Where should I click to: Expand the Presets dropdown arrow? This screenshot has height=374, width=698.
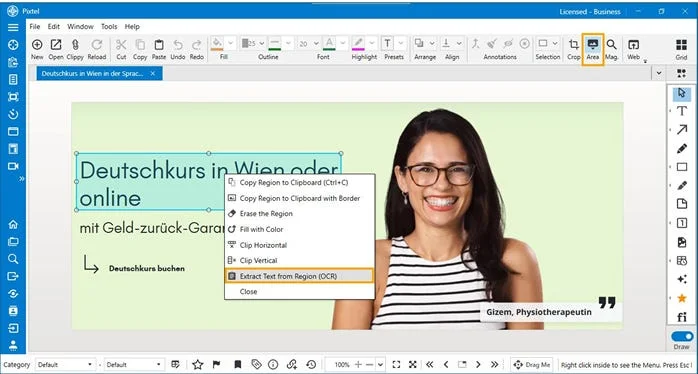(x=400, y=43)
